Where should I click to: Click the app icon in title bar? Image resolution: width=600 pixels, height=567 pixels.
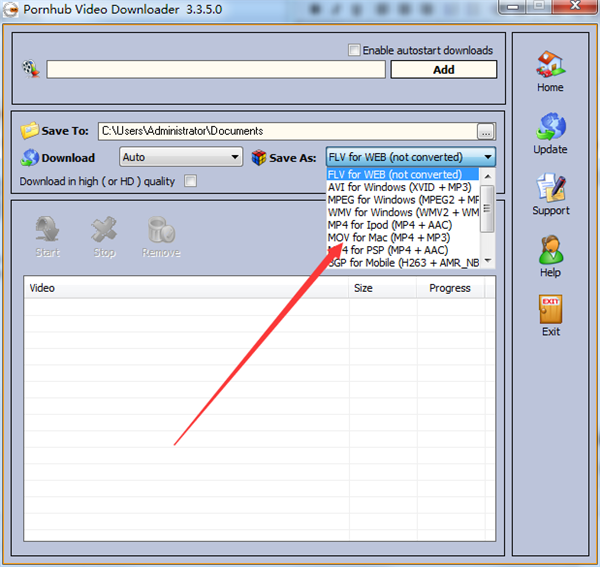[x=11, y=10]
